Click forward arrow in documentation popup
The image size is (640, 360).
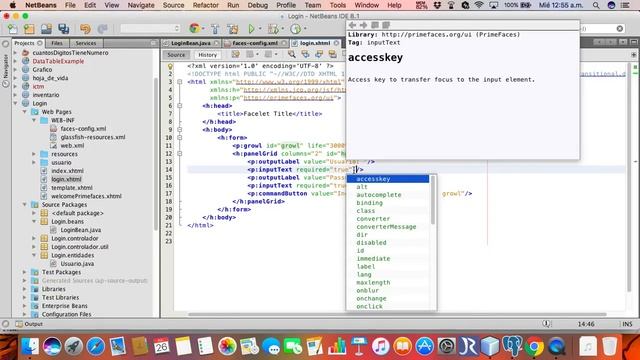pyautogui.click(x=363, y=25)
